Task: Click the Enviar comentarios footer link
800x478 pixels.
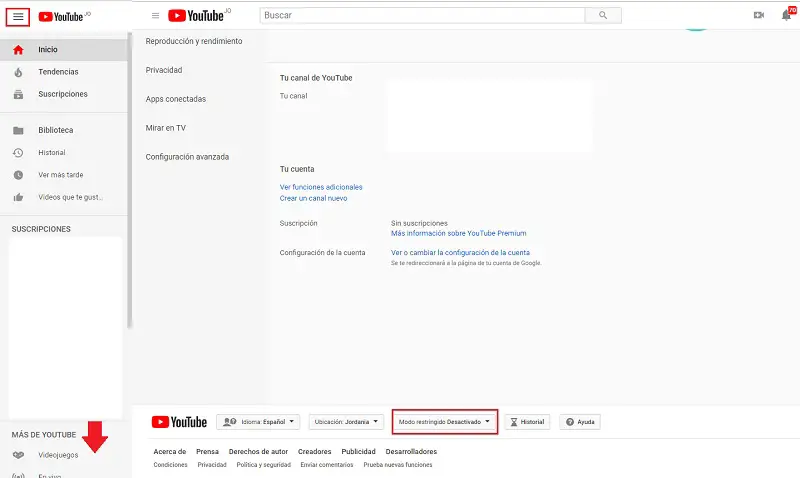Action: pyautogui.click(x=327, y=465)
